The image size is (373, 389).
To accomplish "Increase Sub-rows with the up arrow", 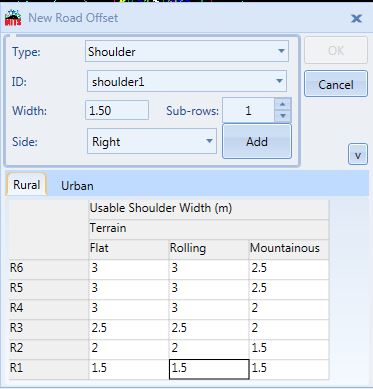I will point(283,104).
